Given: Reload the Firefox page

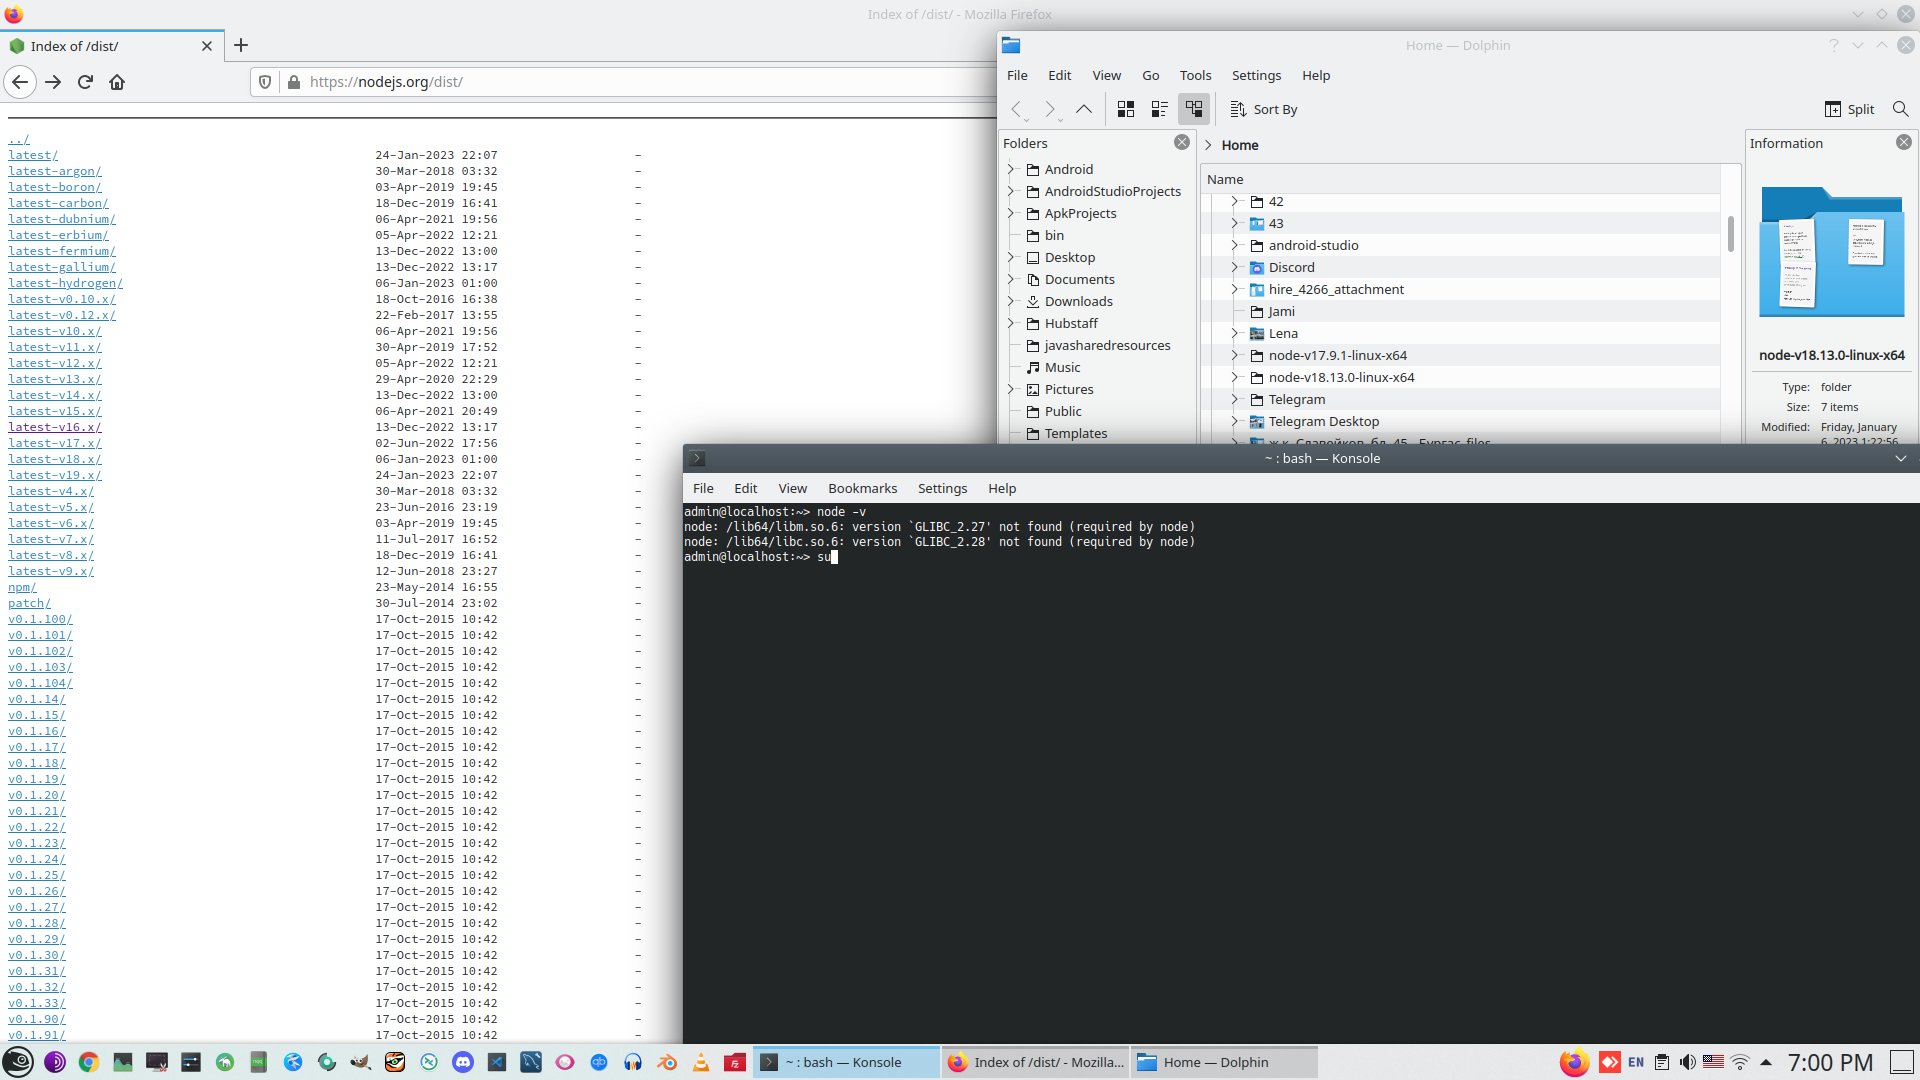Looking at the screenshot, I should [85, 82].
